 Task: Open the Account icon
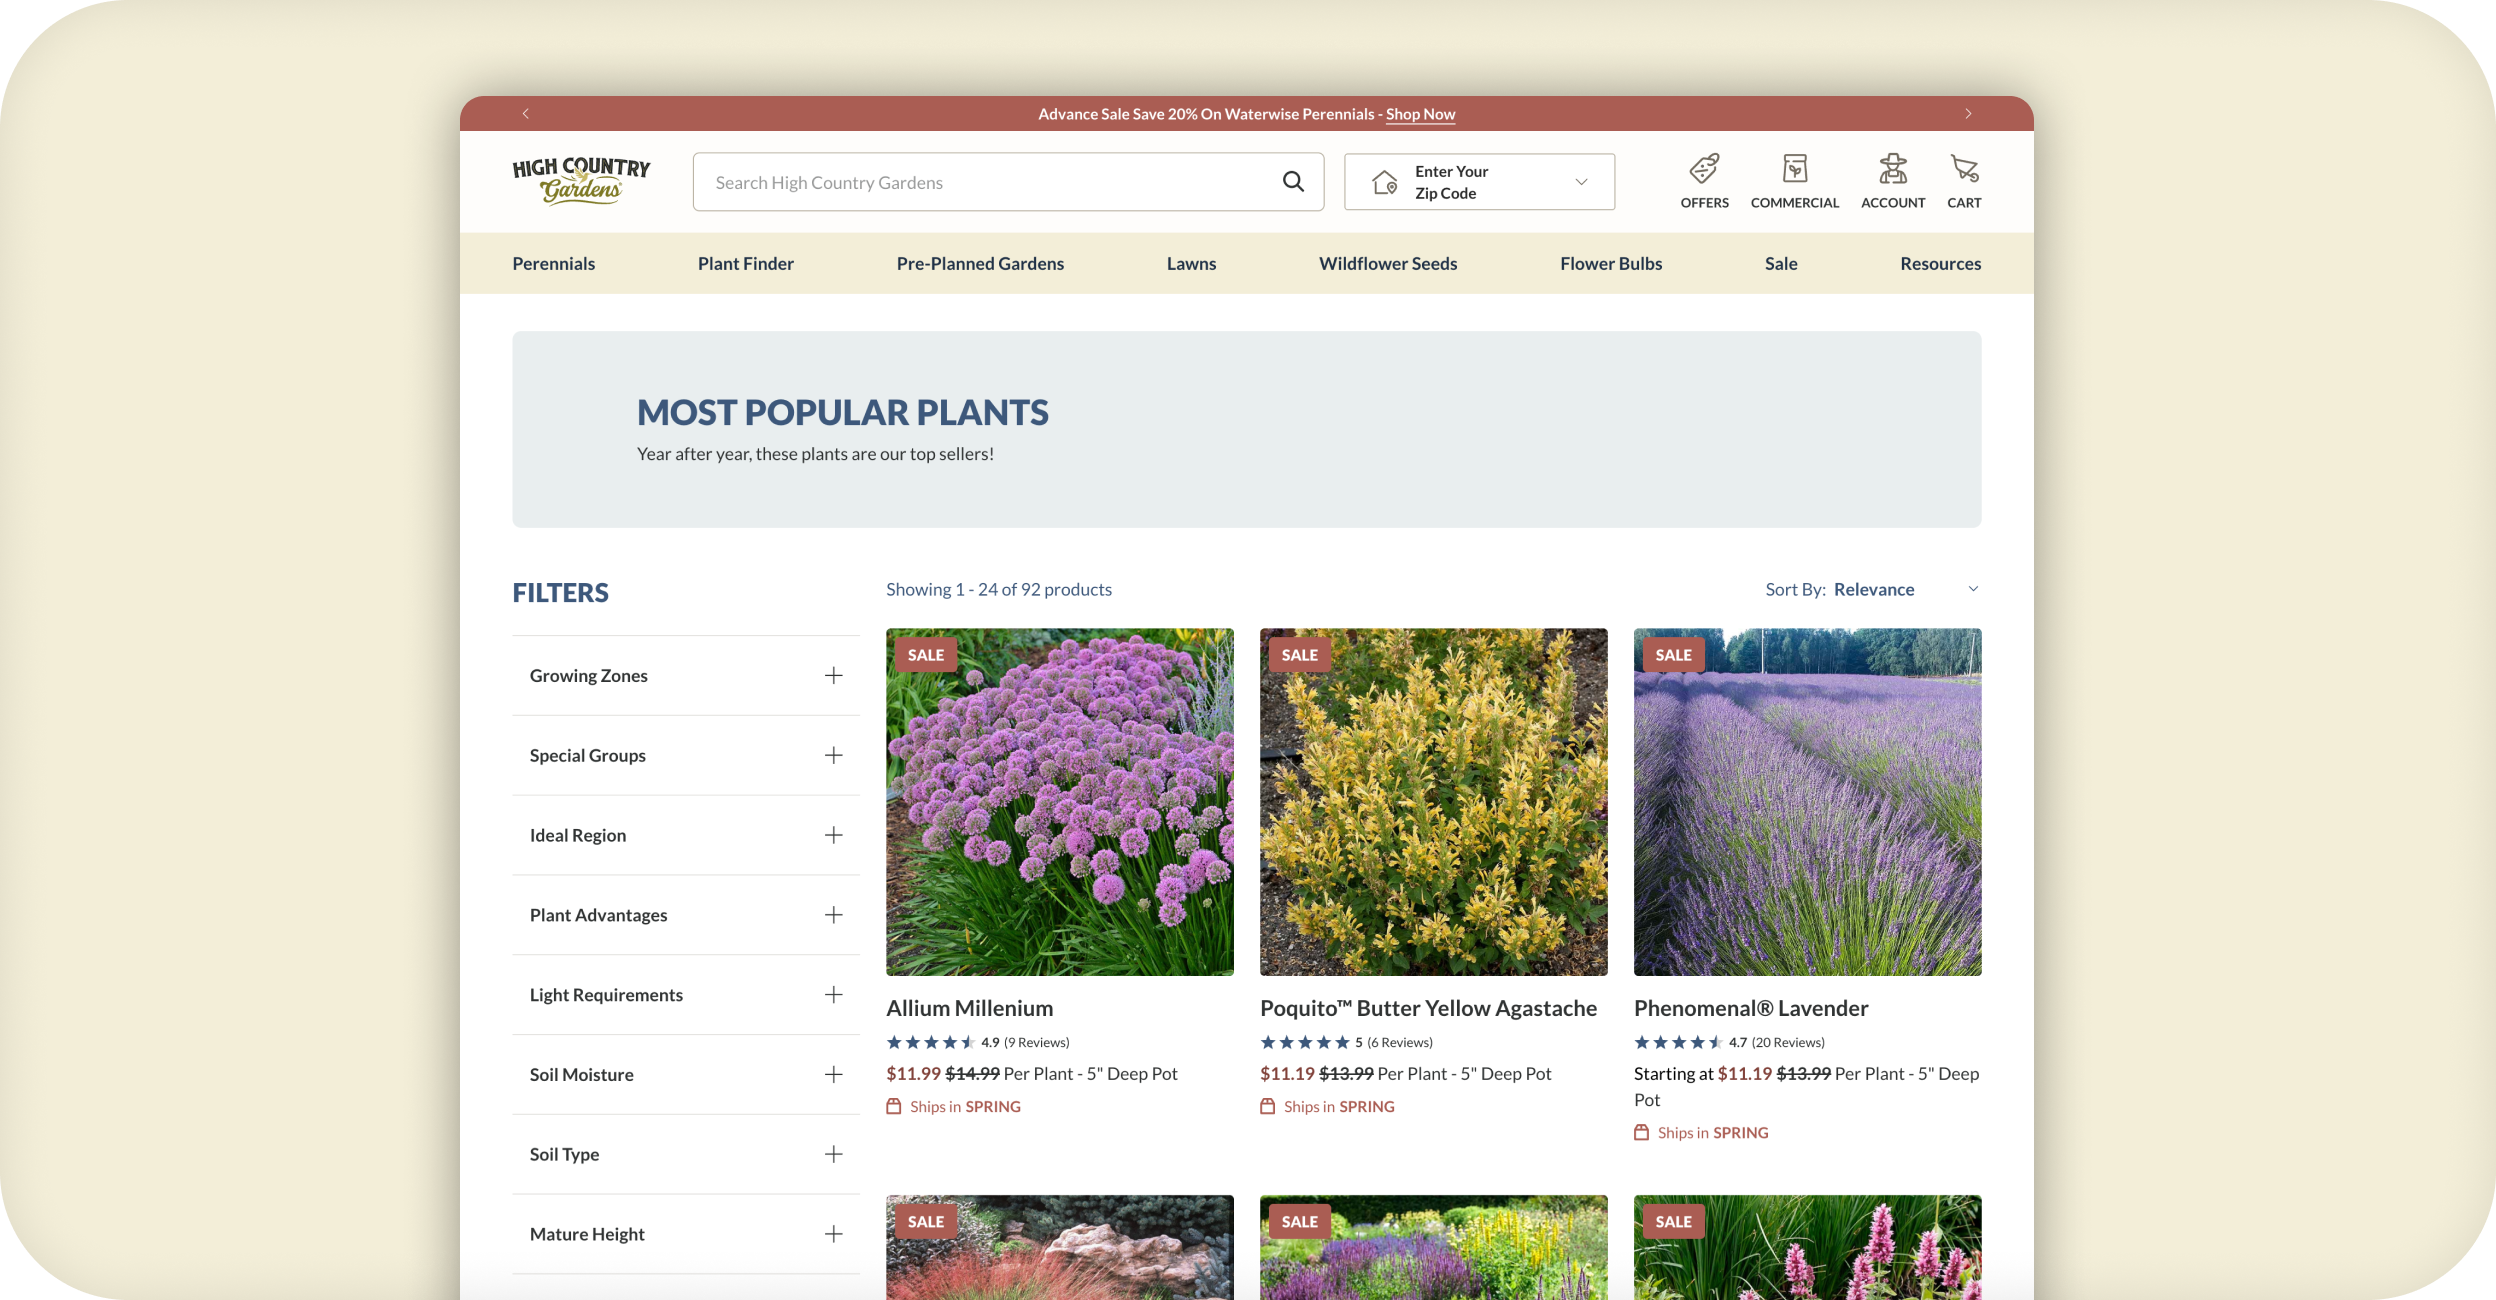click(1892, 170)
